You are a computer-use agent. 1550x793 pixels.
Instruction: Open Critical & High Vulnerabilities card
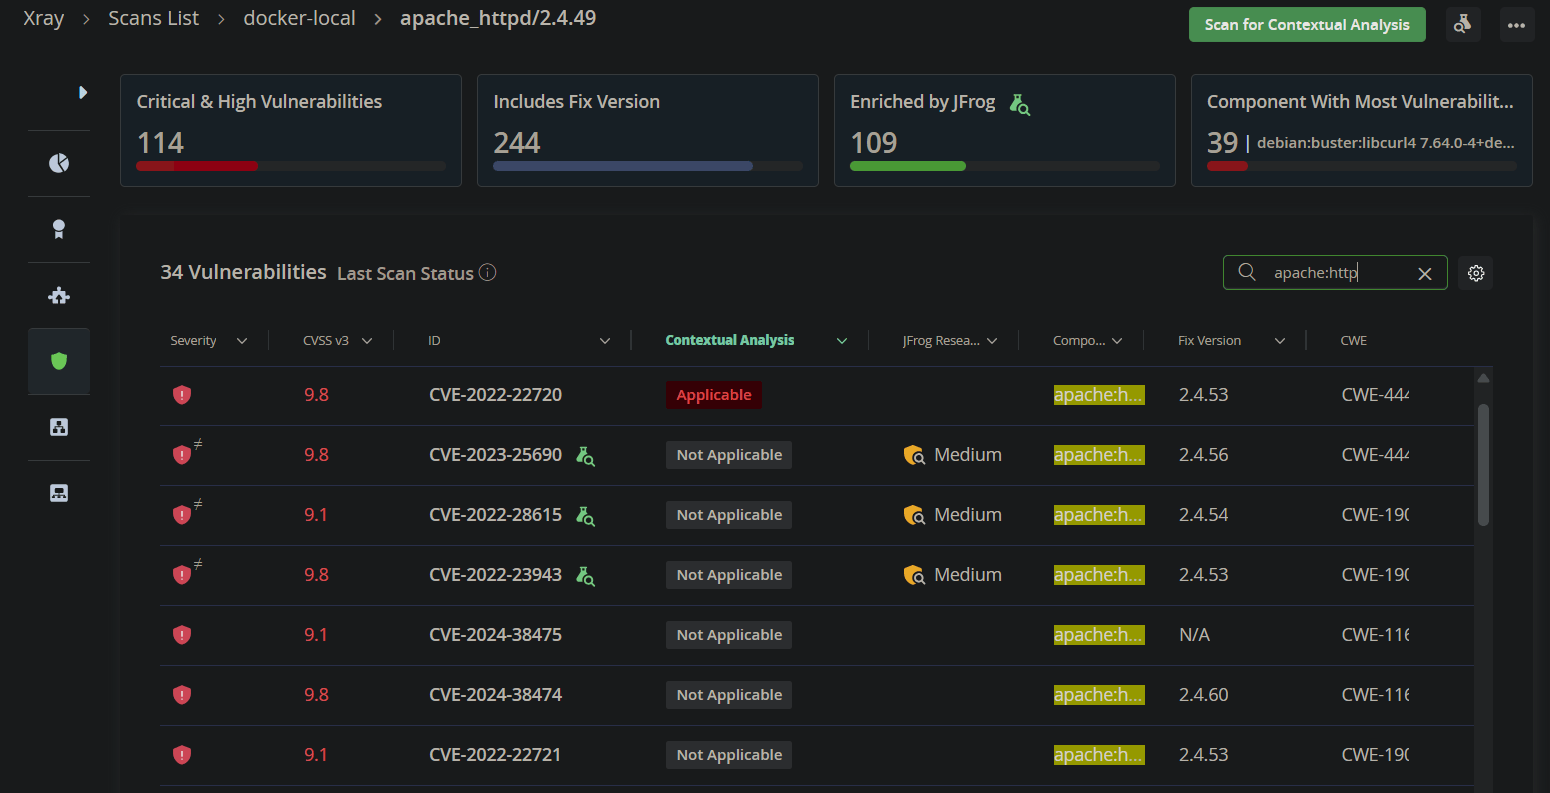(291, 130)
